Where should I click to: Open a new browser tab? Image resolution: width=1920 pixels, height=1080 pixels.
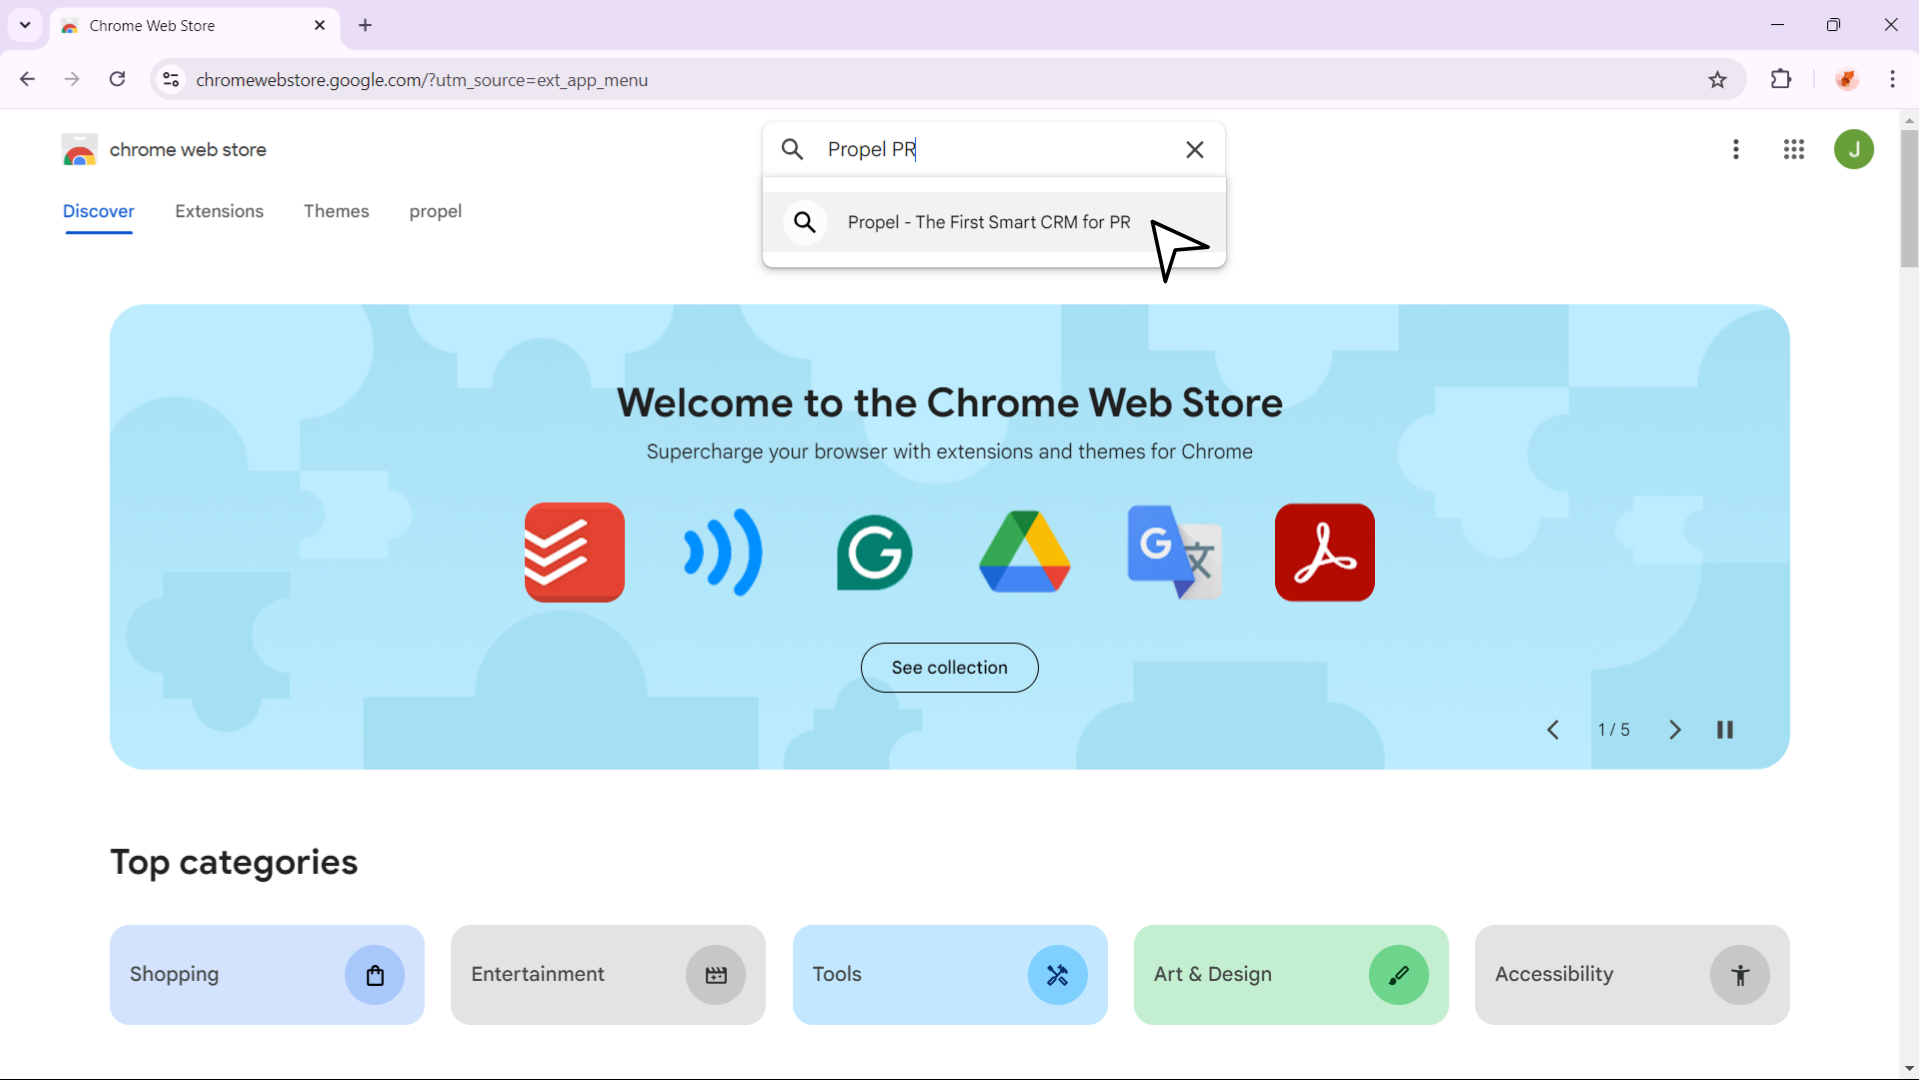click(365, 26)
